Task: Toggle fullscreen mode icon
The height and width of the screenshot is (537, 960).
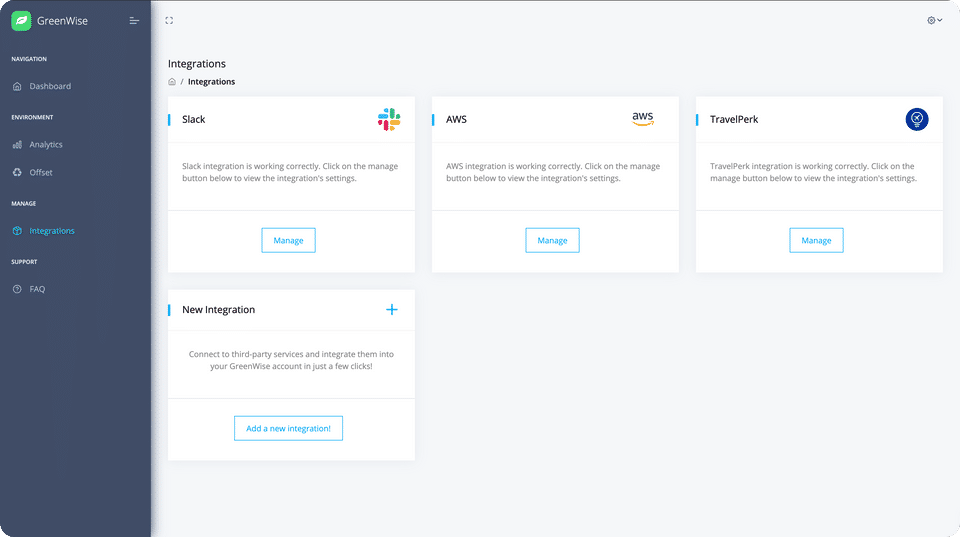Action: (169, 20)
